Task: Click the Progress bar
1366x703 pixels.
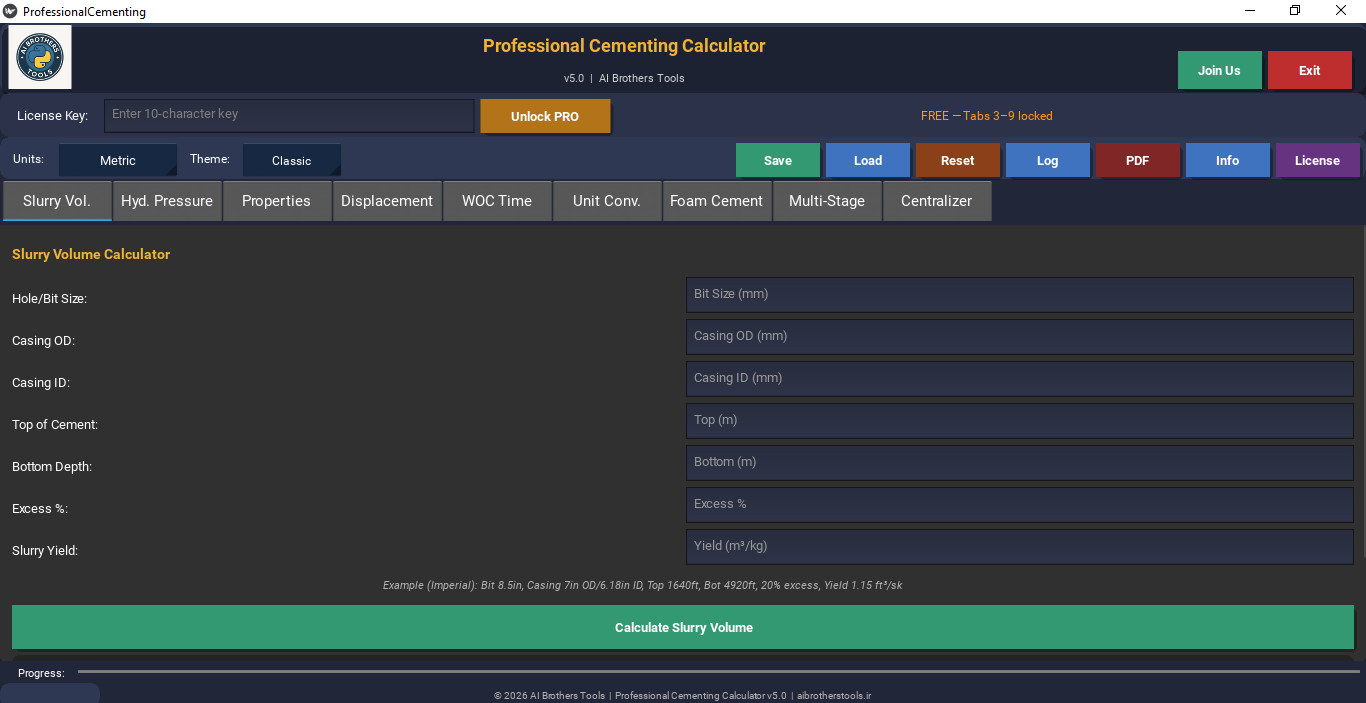Action: 718,672
